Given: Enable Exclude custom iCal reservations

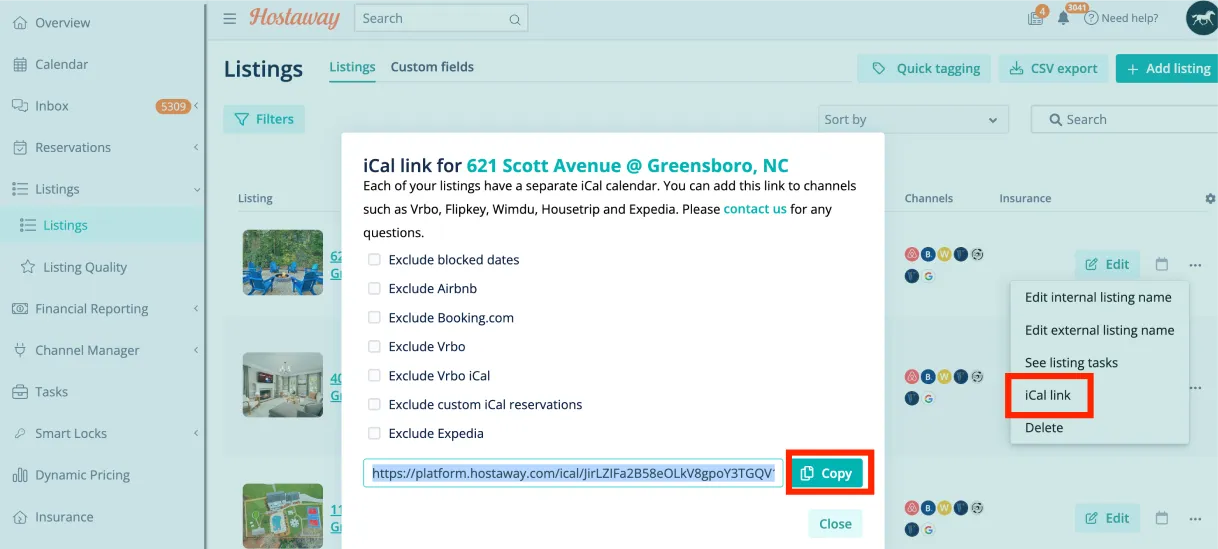Looking at the screenshot, I should [x=374, y=404].
